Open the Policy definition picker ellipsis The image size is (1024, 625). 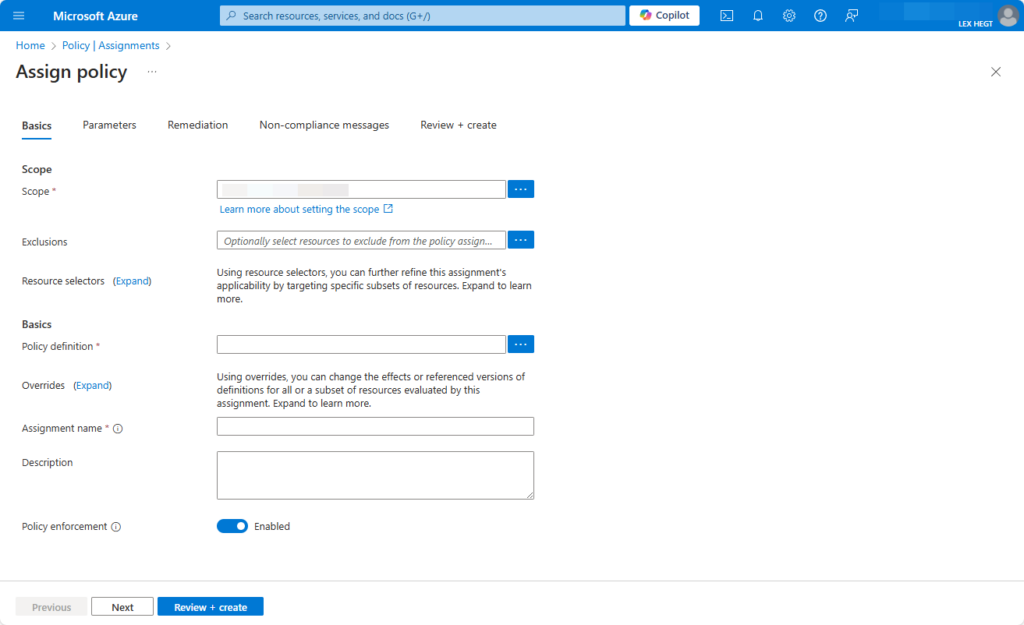(x=520, y=343)
